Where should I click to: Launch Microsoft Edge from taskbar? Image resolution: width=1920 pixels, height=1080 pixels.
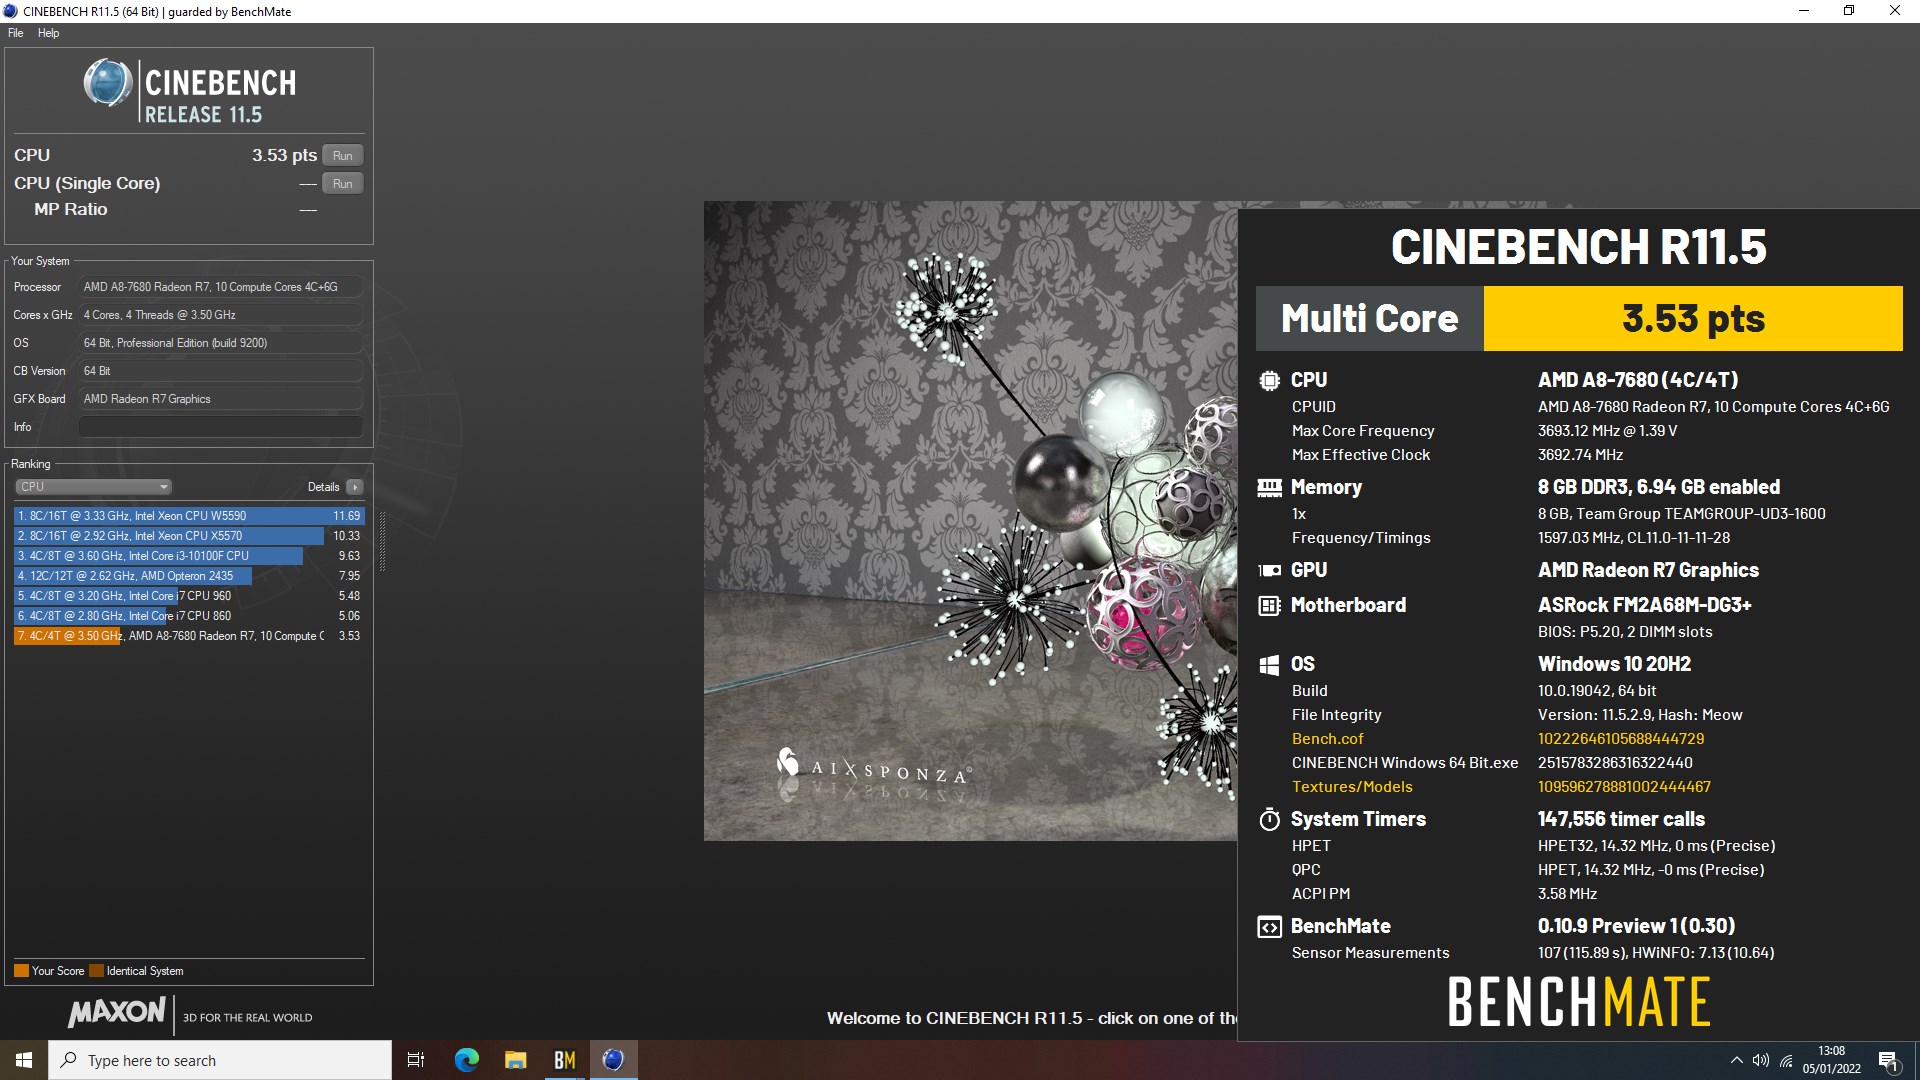pos(467,1060)
